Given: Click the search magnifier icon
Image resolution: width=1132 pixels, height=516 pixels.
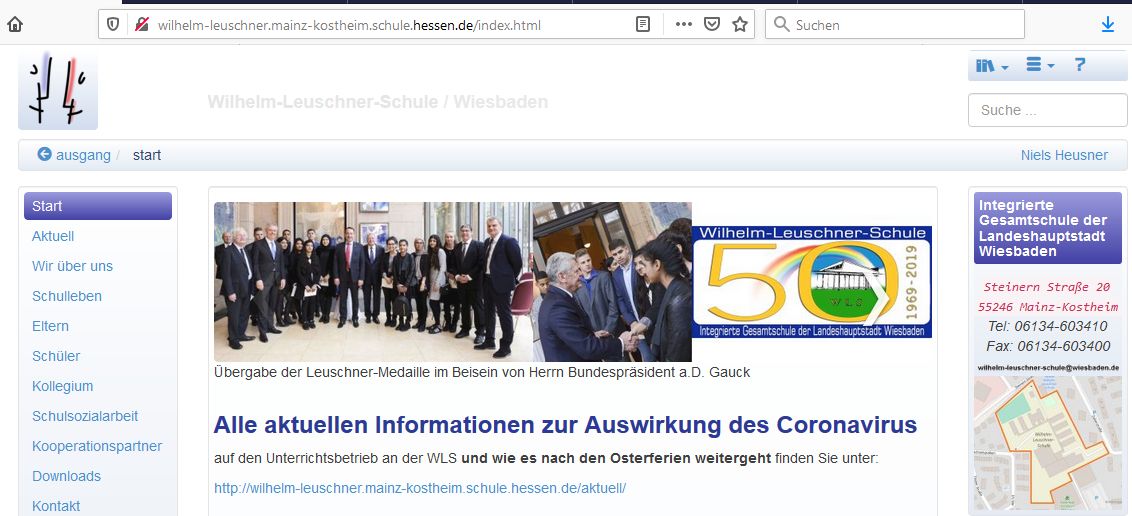Looking at the screenshot, I should [781, 25].
